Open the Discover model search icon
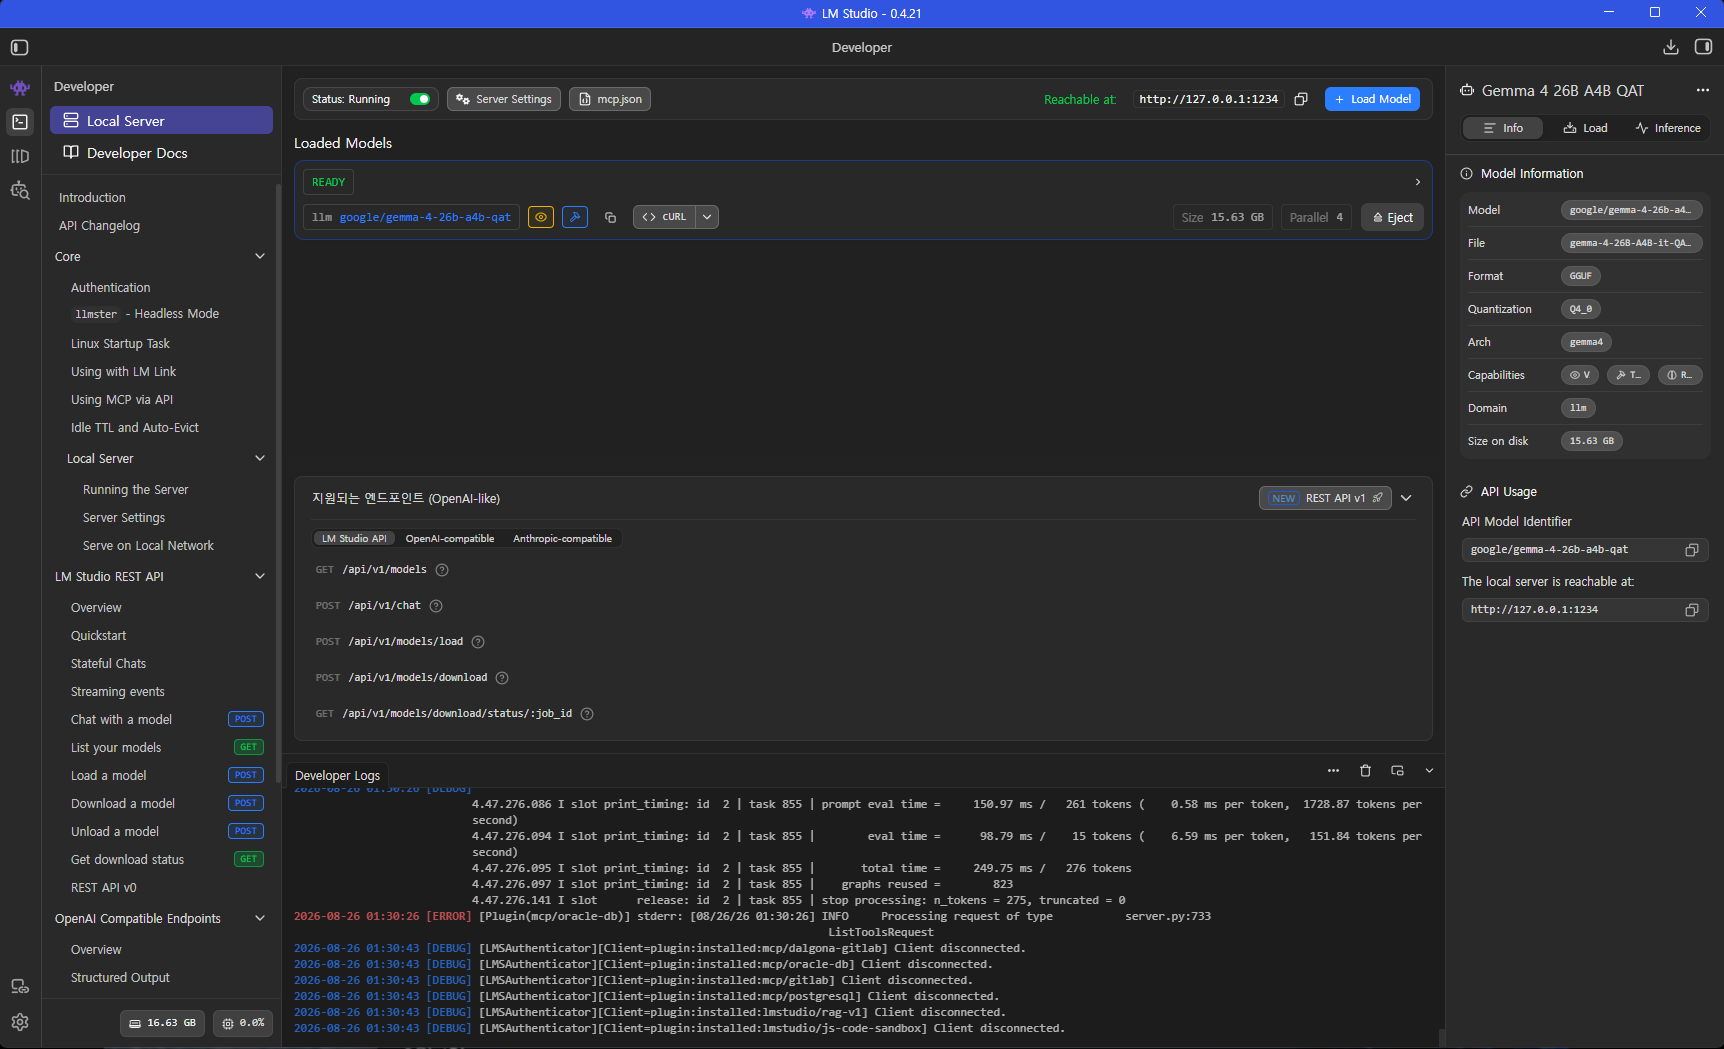Image resolution: width=1724 pixels, height=1049 pixels. (x=20, y=190)
